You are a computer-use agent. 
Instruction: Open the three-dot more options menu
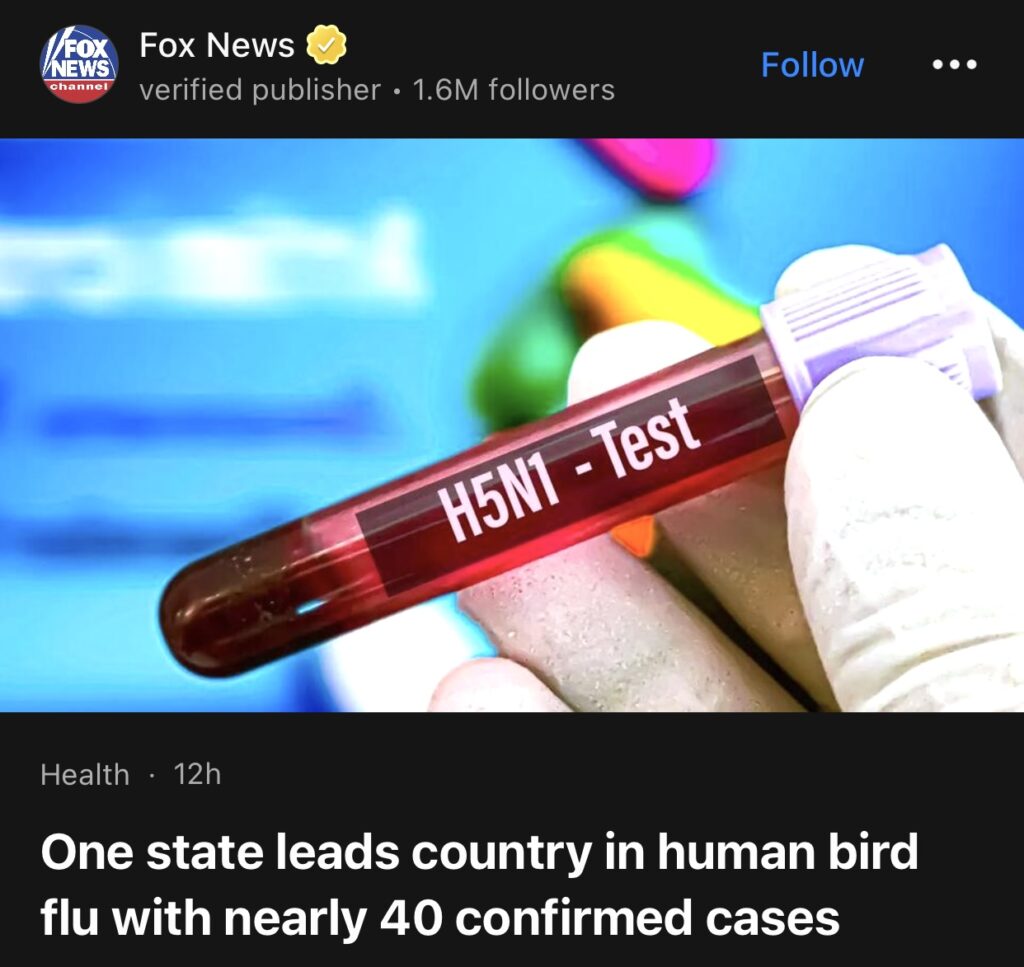coord(955,65)
